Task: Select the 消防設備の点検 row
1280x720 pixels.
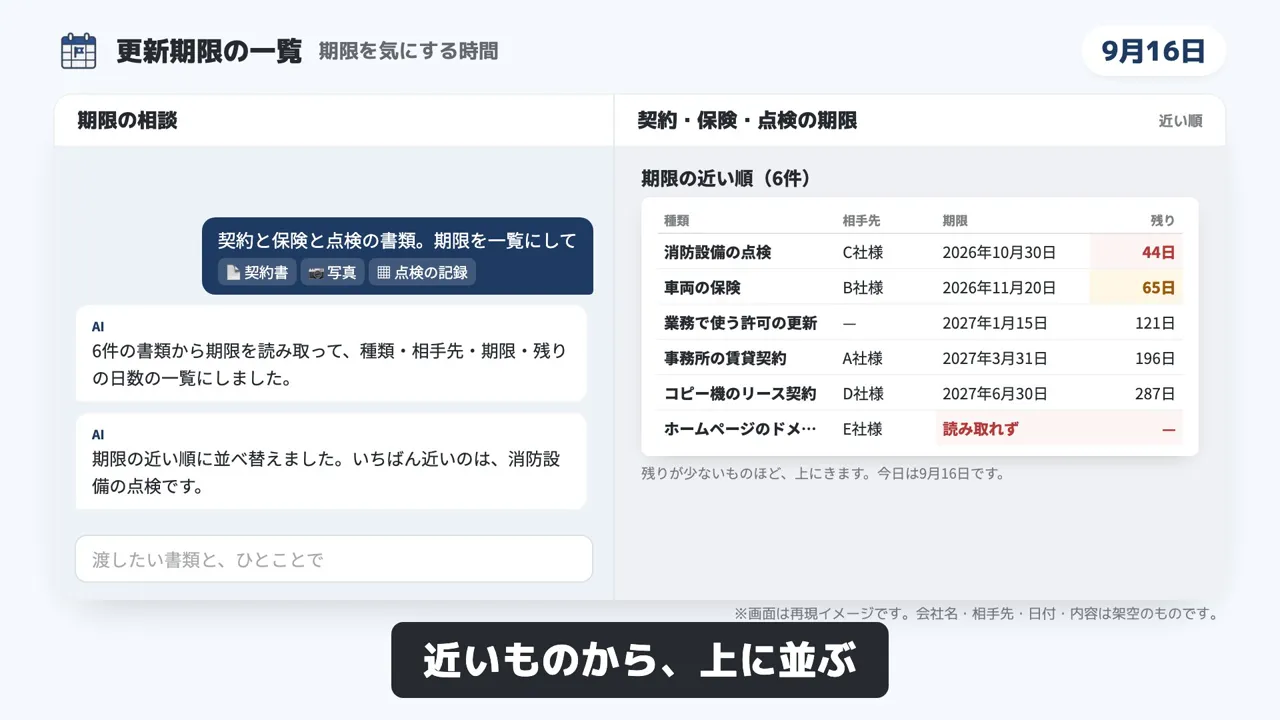Action: coord(920,252)
